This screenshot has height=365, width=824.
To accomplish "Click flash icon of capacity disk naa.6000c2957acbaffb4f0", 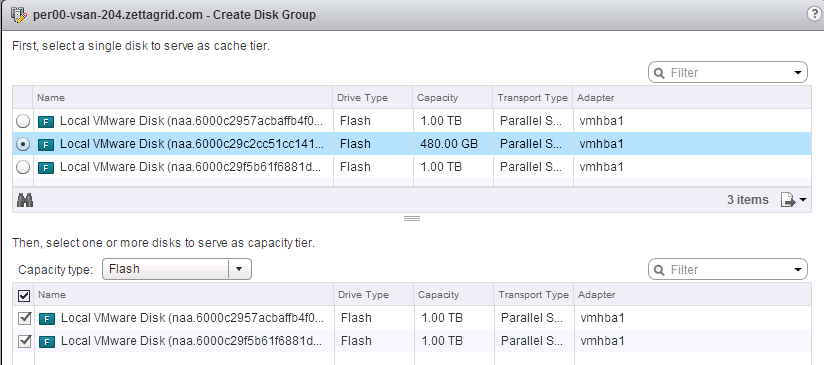I will [x=47, y=318].
